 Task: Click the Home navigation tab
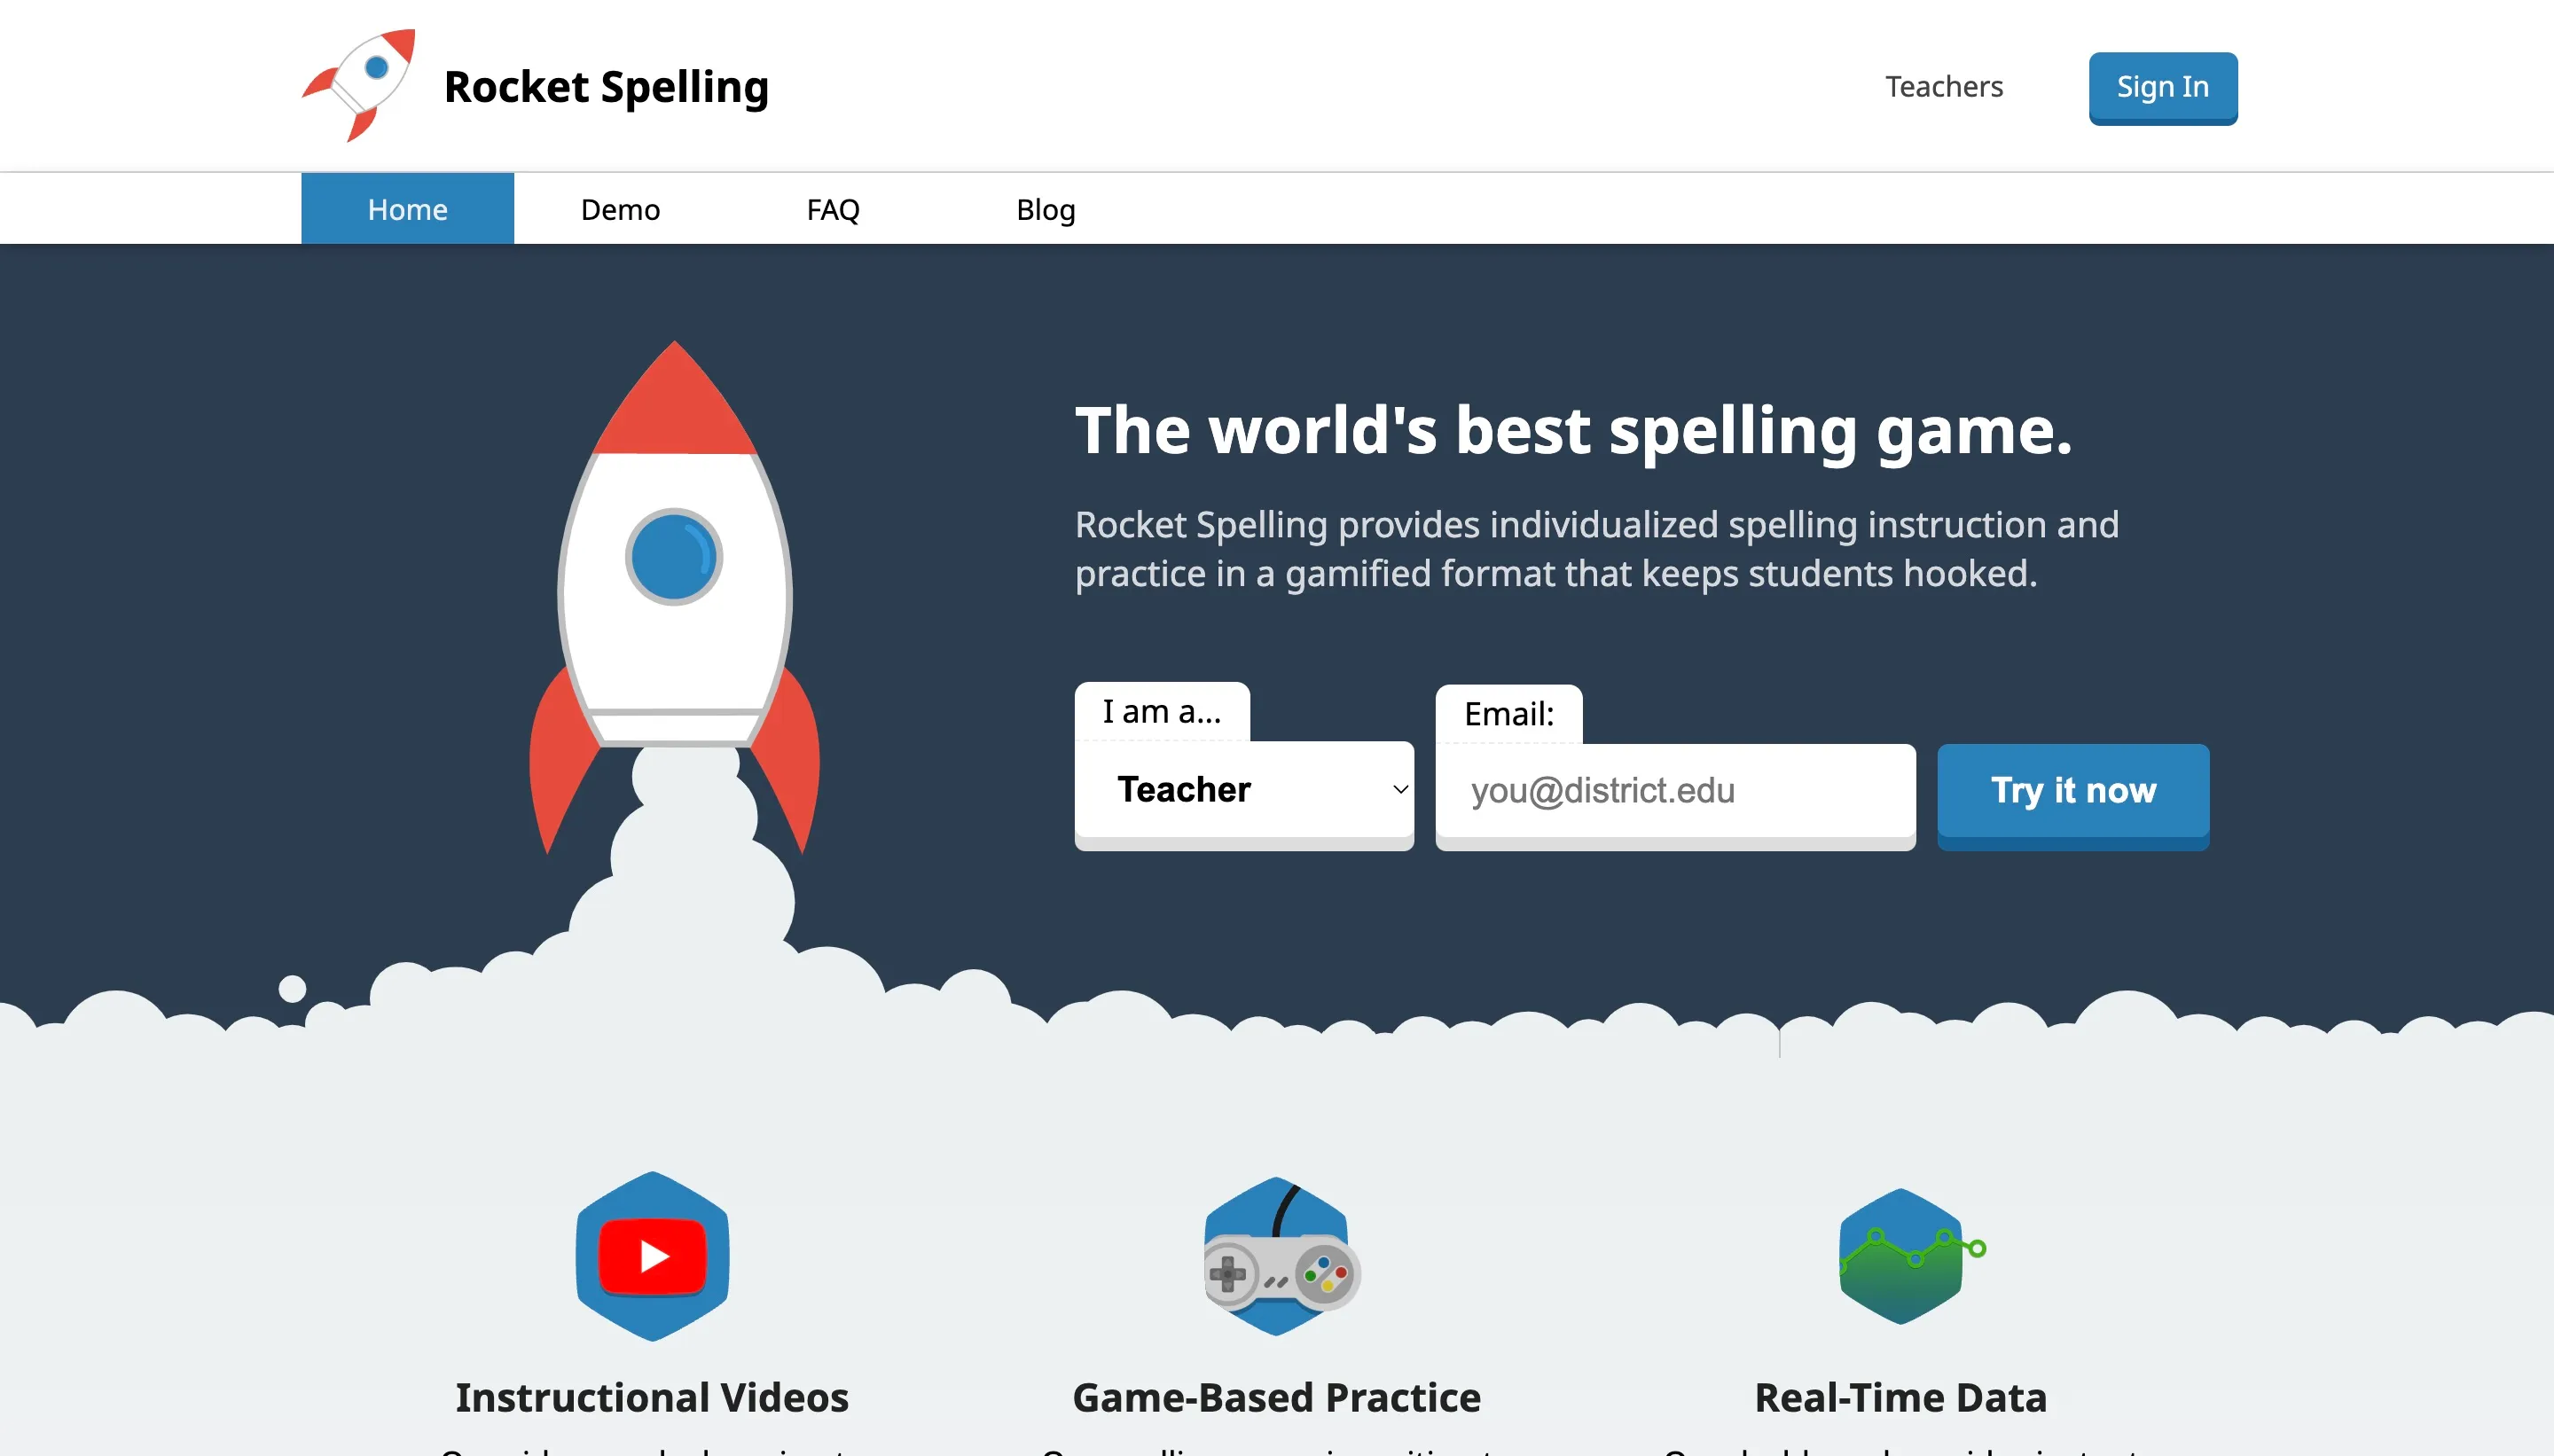(405, 208)
